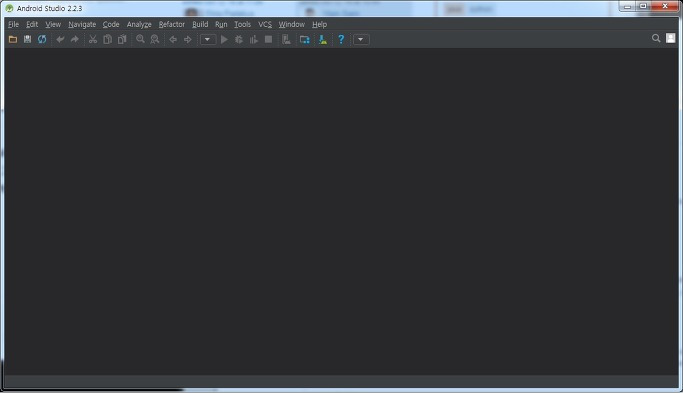The height and width of the screenshot is (393, 683).
Task: Open the Code menu
Action: (x=111, y=24)
